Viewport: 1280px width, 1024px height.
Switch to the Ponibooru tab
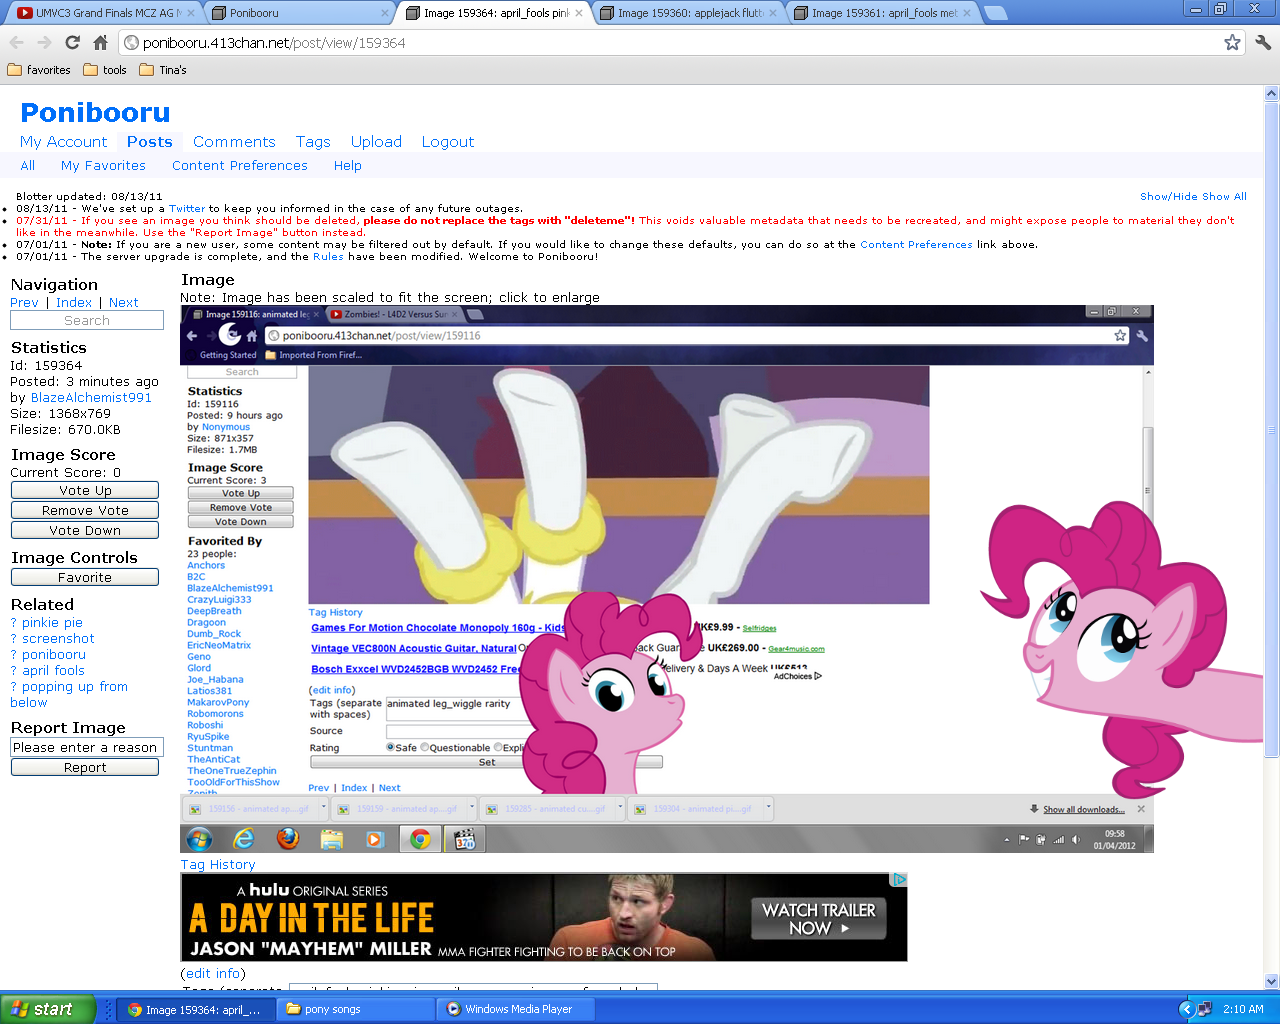point(298,13)
